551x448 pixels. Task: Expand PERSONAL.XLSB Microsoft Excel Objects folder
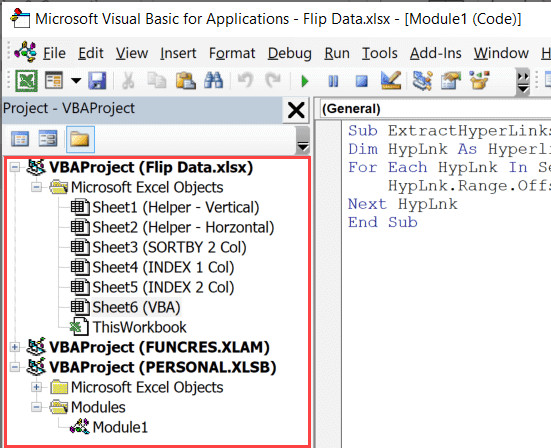(x=36, y=387)
